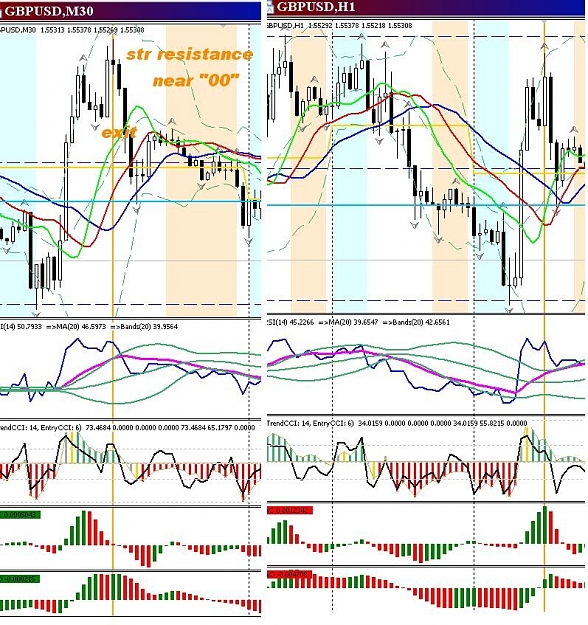The width and height of the screenshot is (588, 625).
Task: Open the GBPUSD,H1 window system icon
Action: 271,6
